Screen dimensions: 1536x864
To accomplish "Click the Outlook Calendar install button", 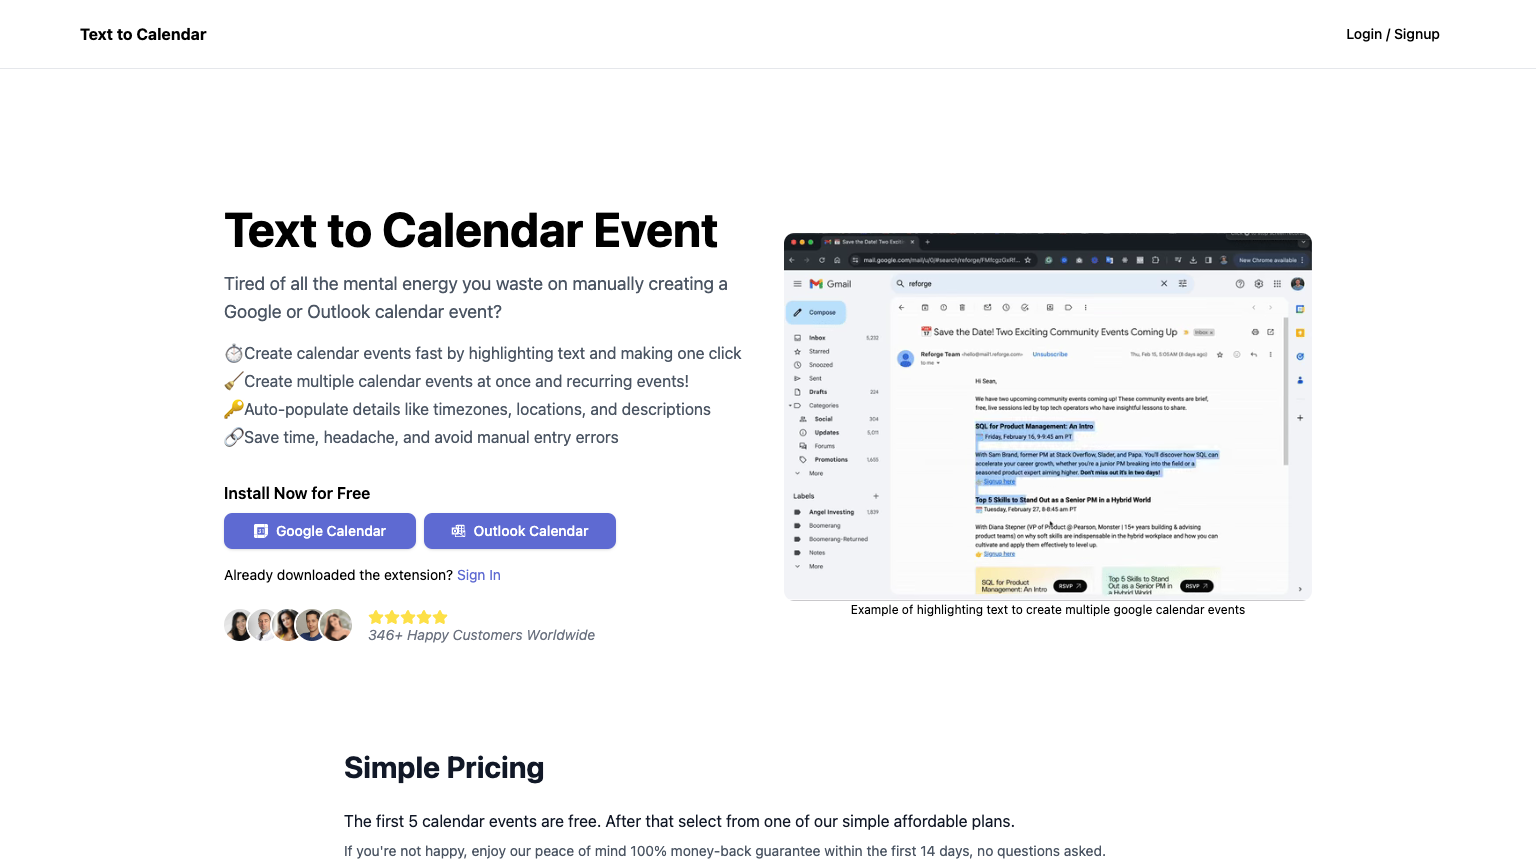I will (520, 531).
